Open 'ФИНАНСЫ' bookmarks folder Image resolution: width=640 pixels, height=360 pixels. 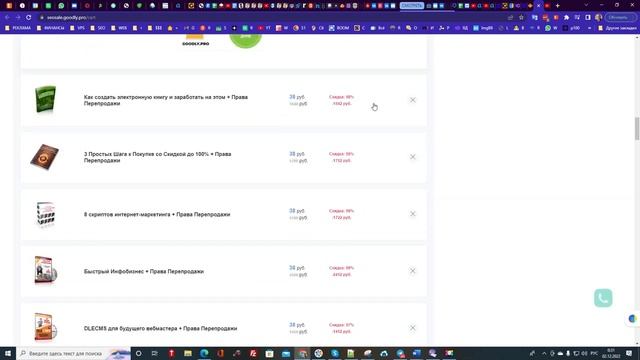[50, 28]
